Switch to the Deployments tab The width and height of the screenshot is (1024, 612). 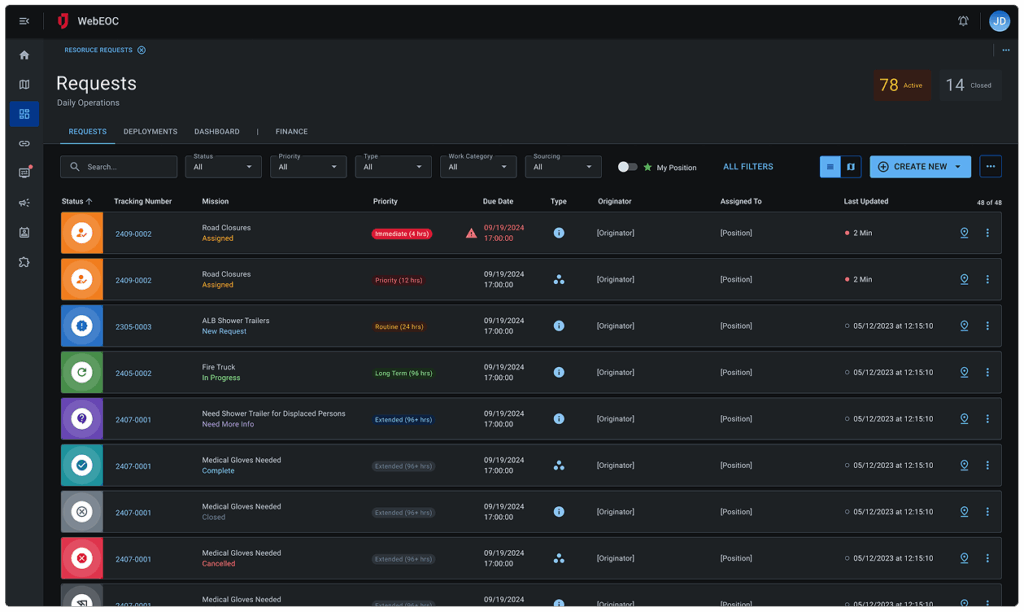click(x=150, y=132)
